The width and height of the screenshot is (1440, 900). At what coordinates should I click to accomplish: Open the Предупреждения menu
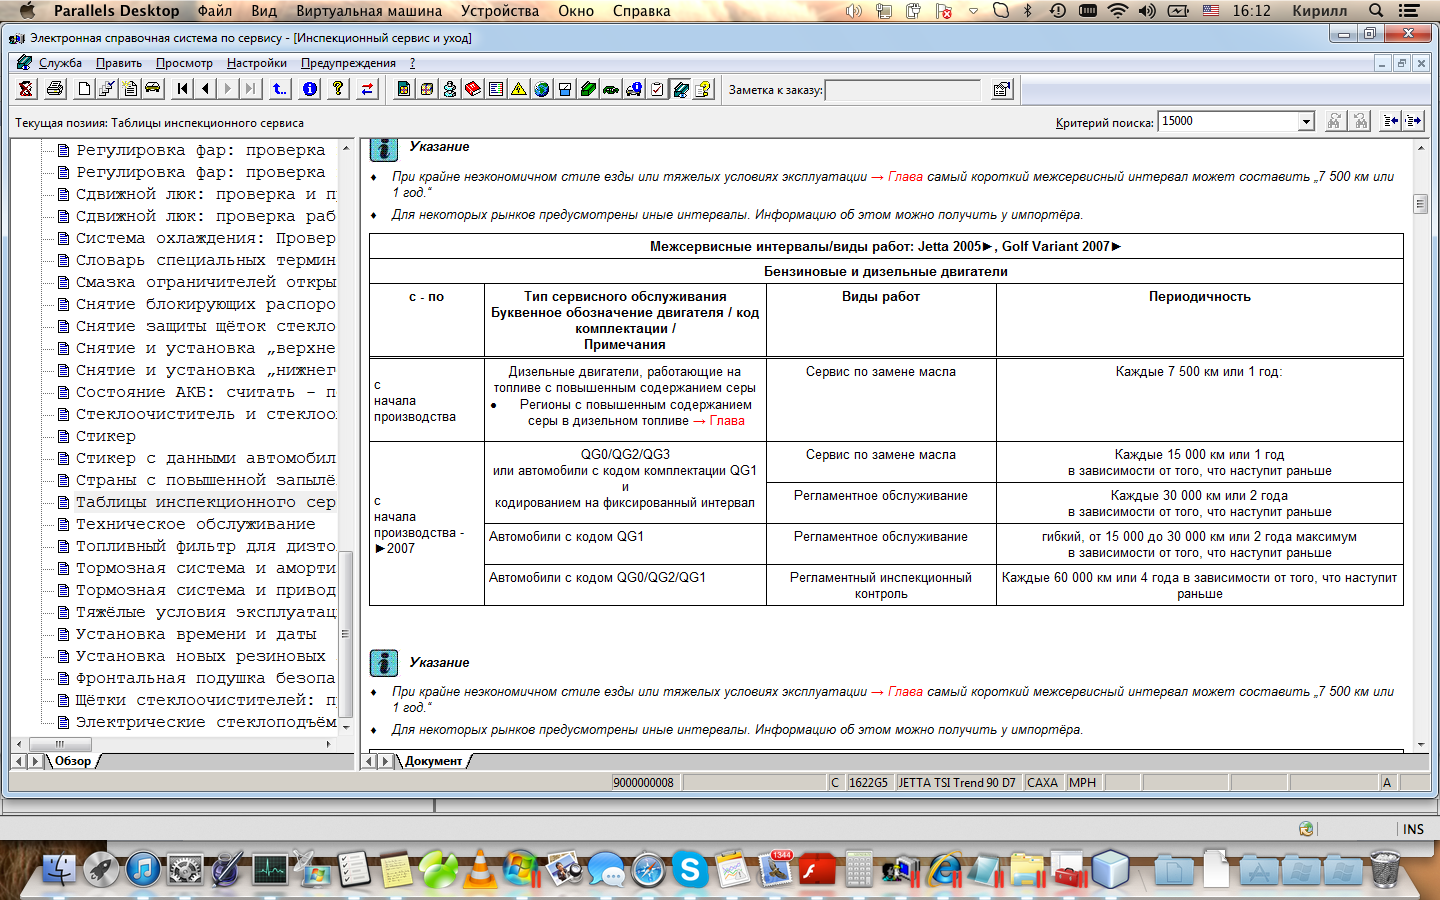[348, 63]
